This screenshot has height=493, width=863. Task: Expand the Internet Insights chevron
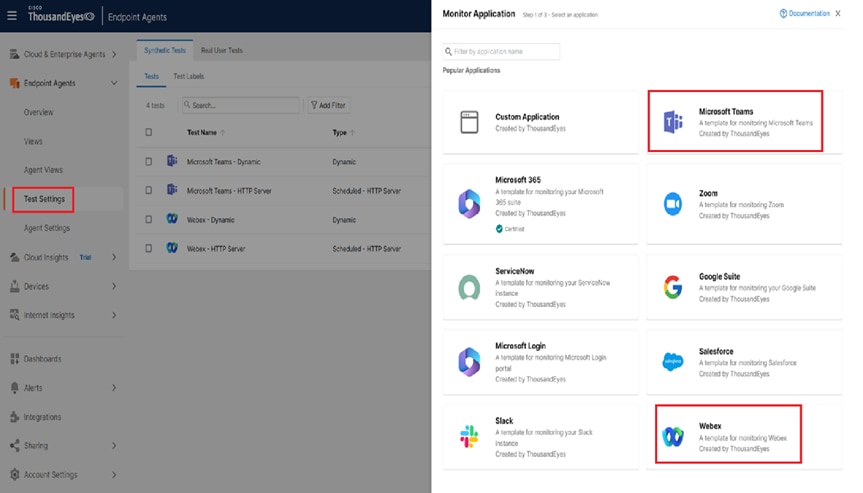coord(114,315)
